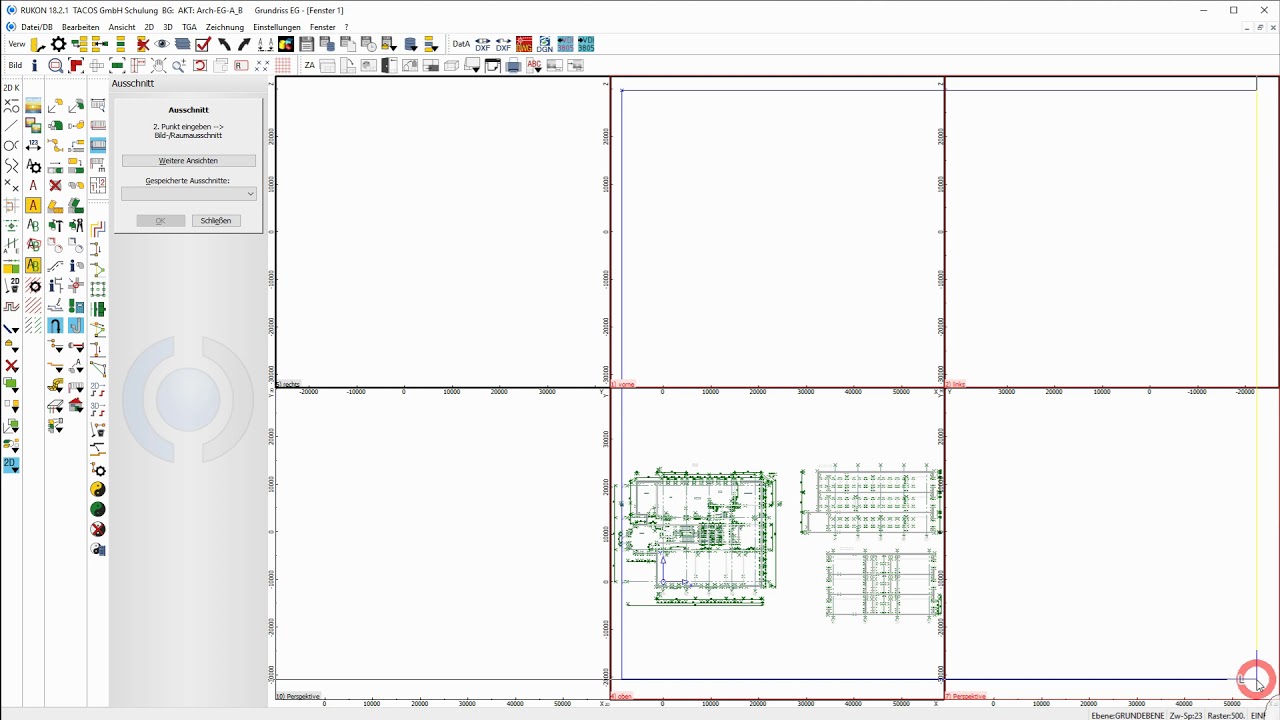1280x720 pixels.
Task: Click the Verw toolbar label
Action: [x=17, y=44]
